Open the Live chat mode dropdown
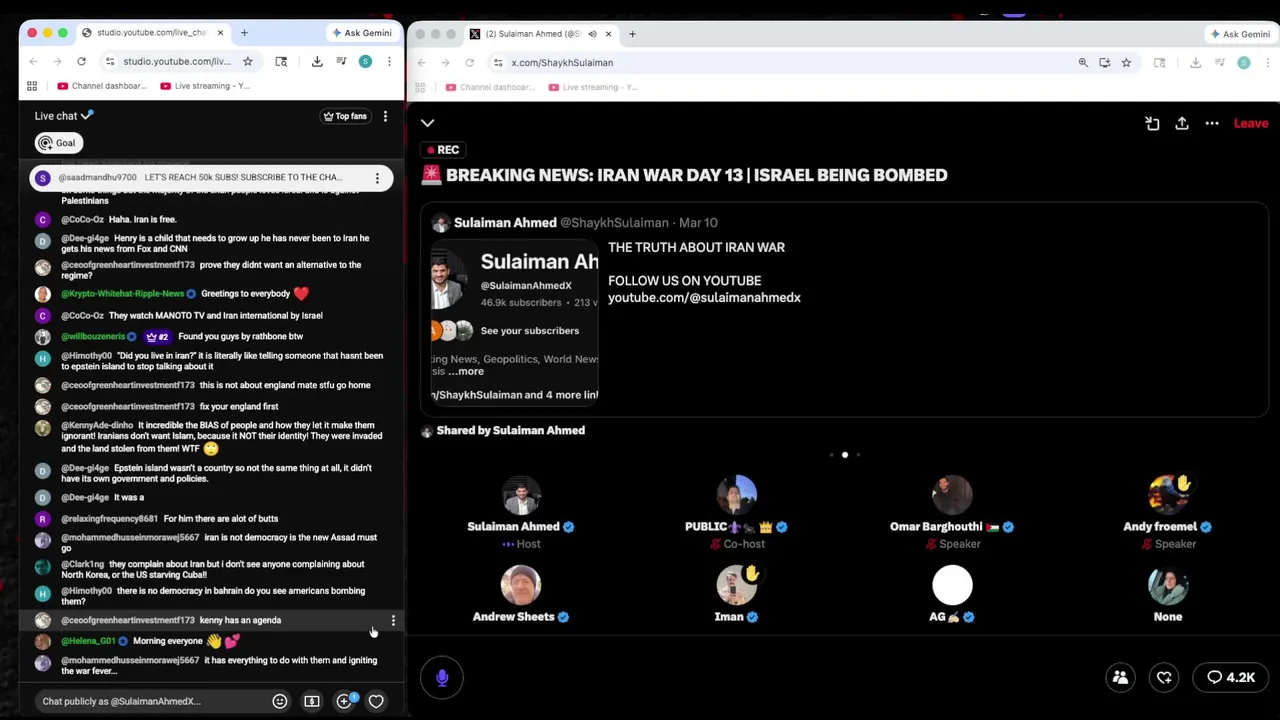This screenshot has width=1280, height=720. tap(64, 116)
